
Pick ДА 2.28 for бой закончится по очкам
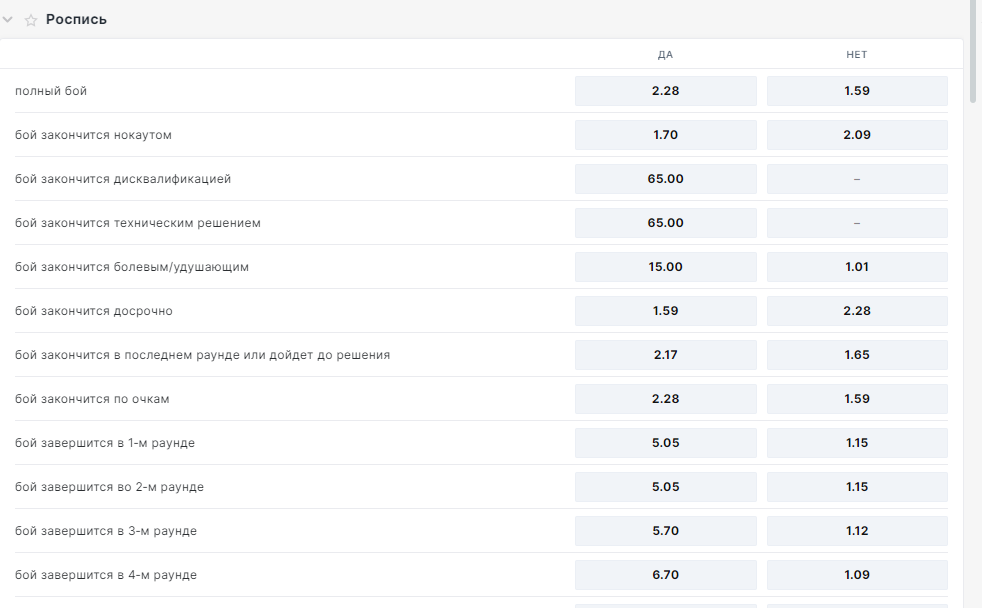(665, 399)
